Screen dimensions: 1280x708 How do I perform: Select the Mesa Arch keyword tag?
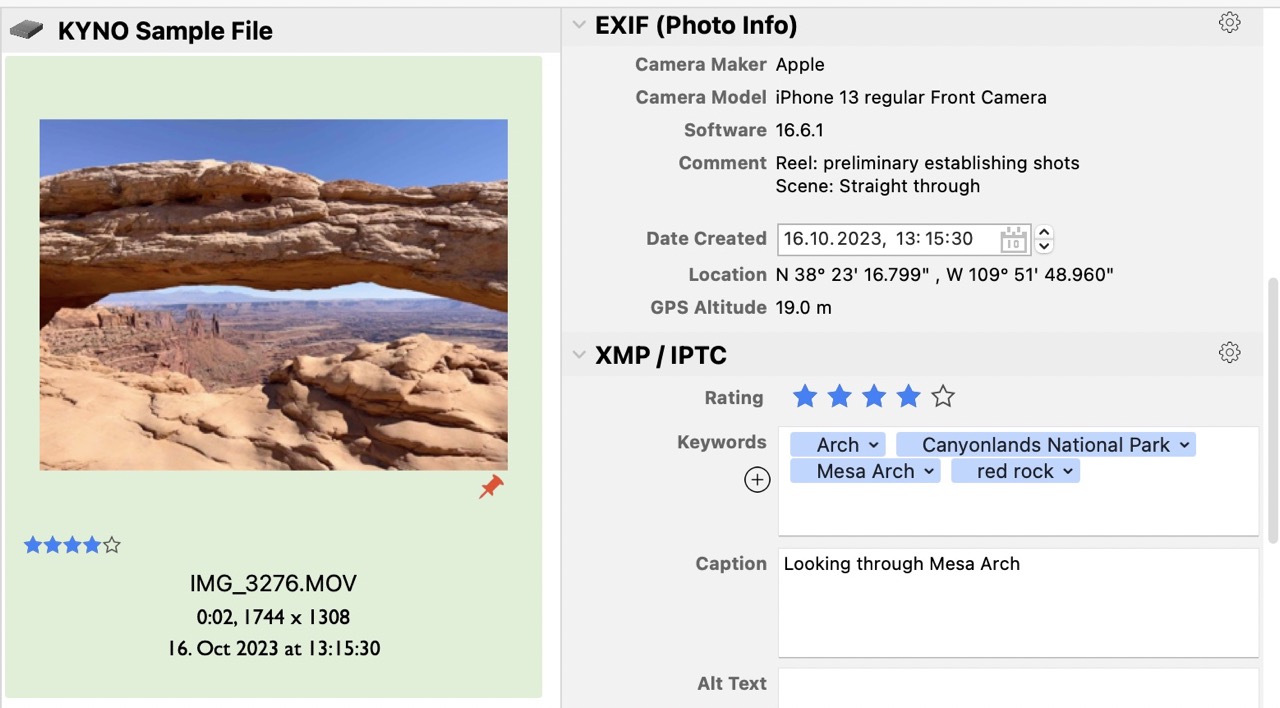864,472
